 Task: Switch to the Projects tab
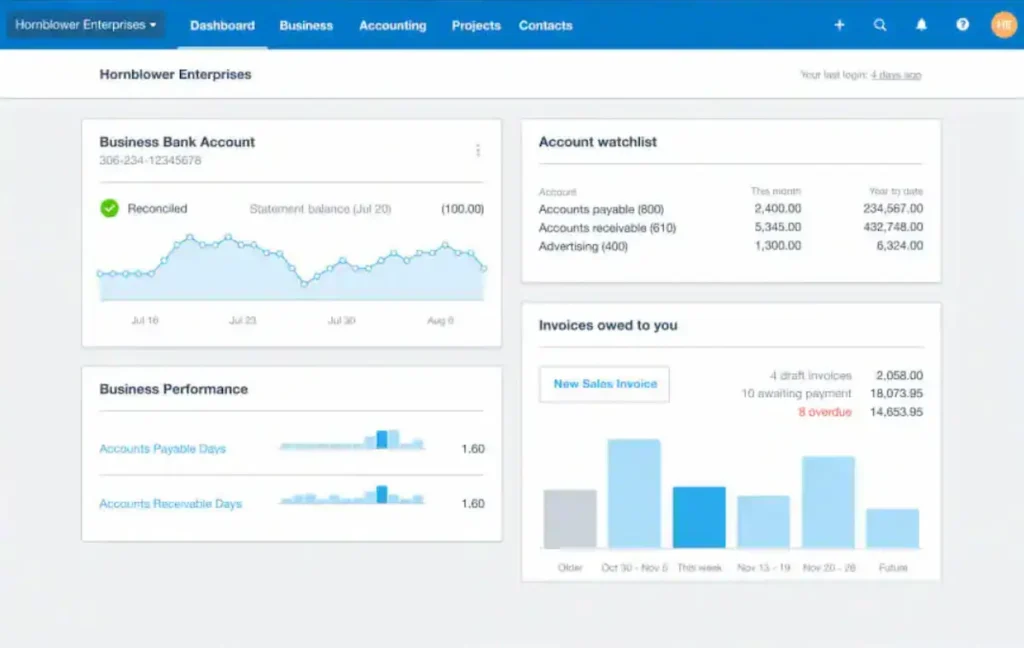point(475,26)
